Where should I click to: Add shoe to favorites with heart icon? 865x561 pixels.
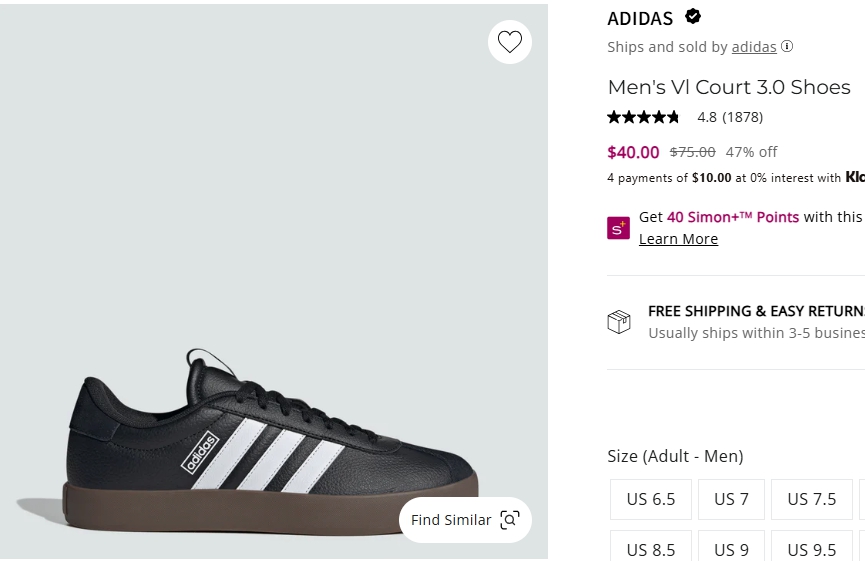[510, 42]
